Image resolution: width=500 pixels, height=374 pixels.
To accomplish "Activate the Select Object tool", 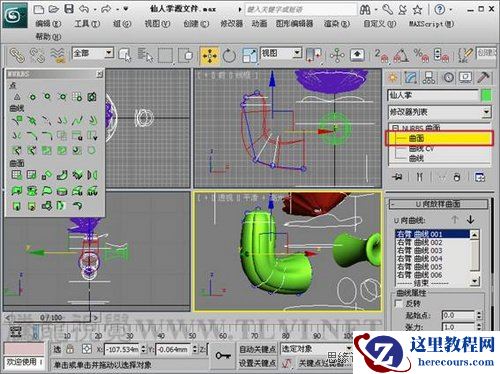I will click(125, 55).
